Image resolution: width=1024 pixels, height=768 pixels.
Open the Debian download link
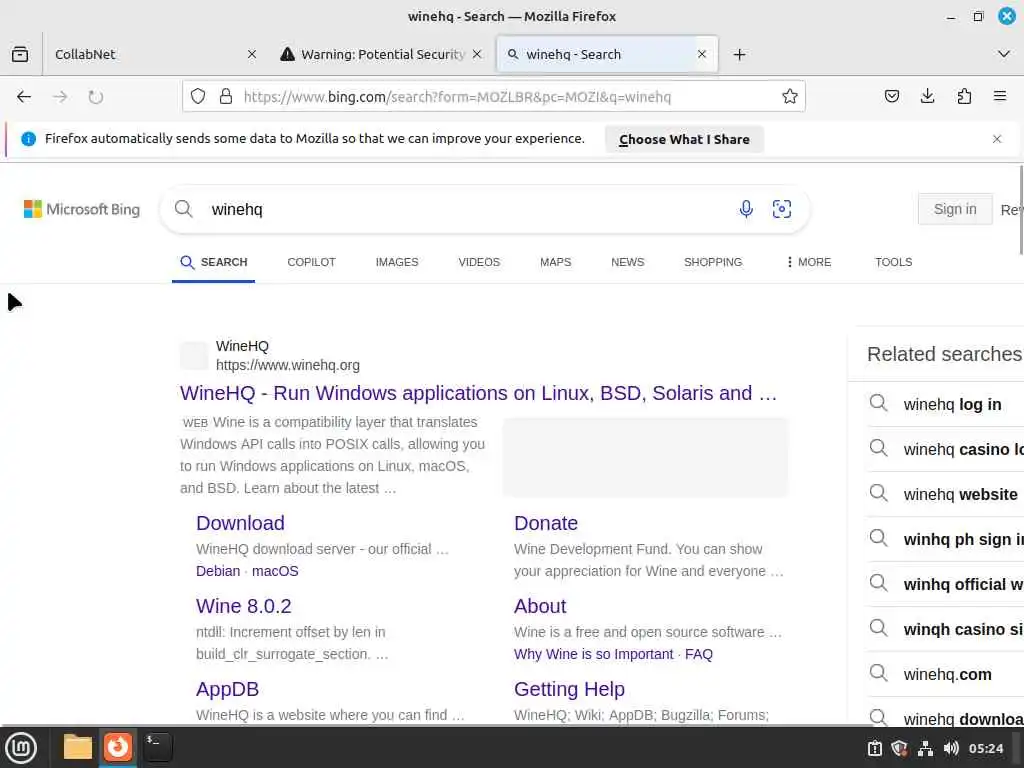click(x=218, y=571)
